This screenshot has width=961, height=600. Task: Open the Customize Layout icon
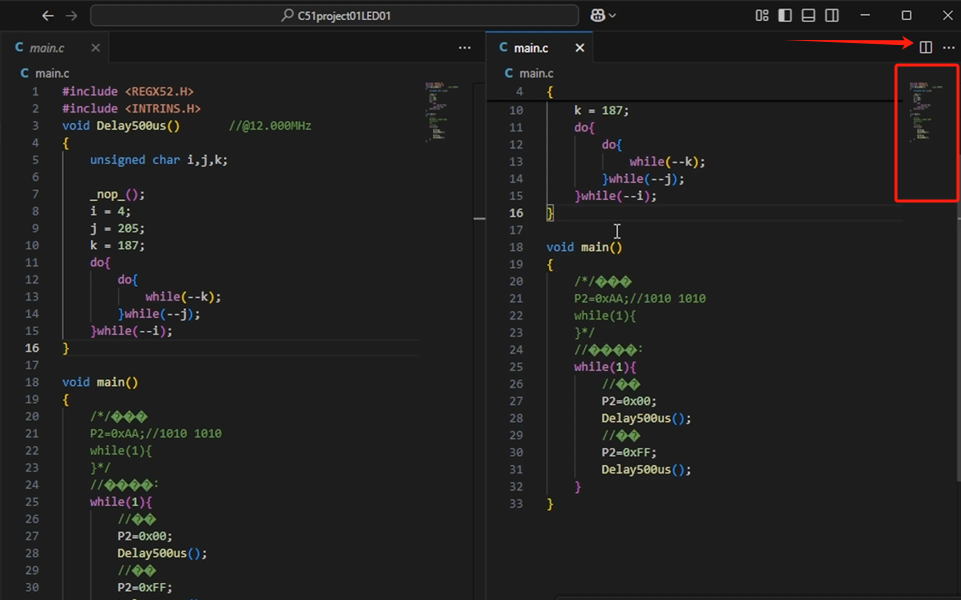[x=762, y=16]
